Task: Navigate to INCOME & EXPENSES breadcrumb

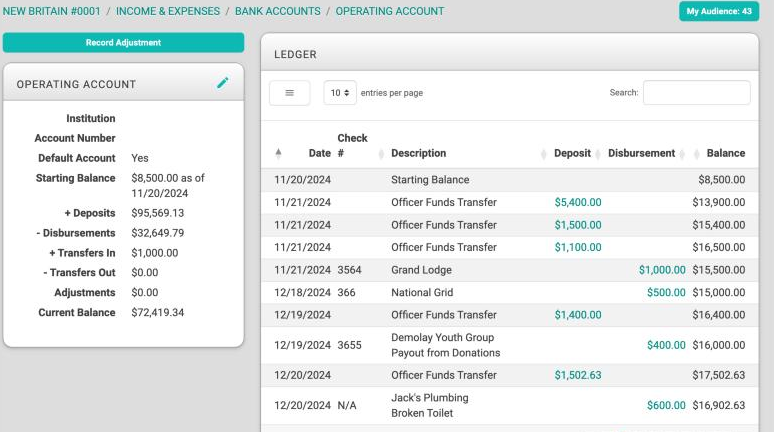Action: [168, 11]
